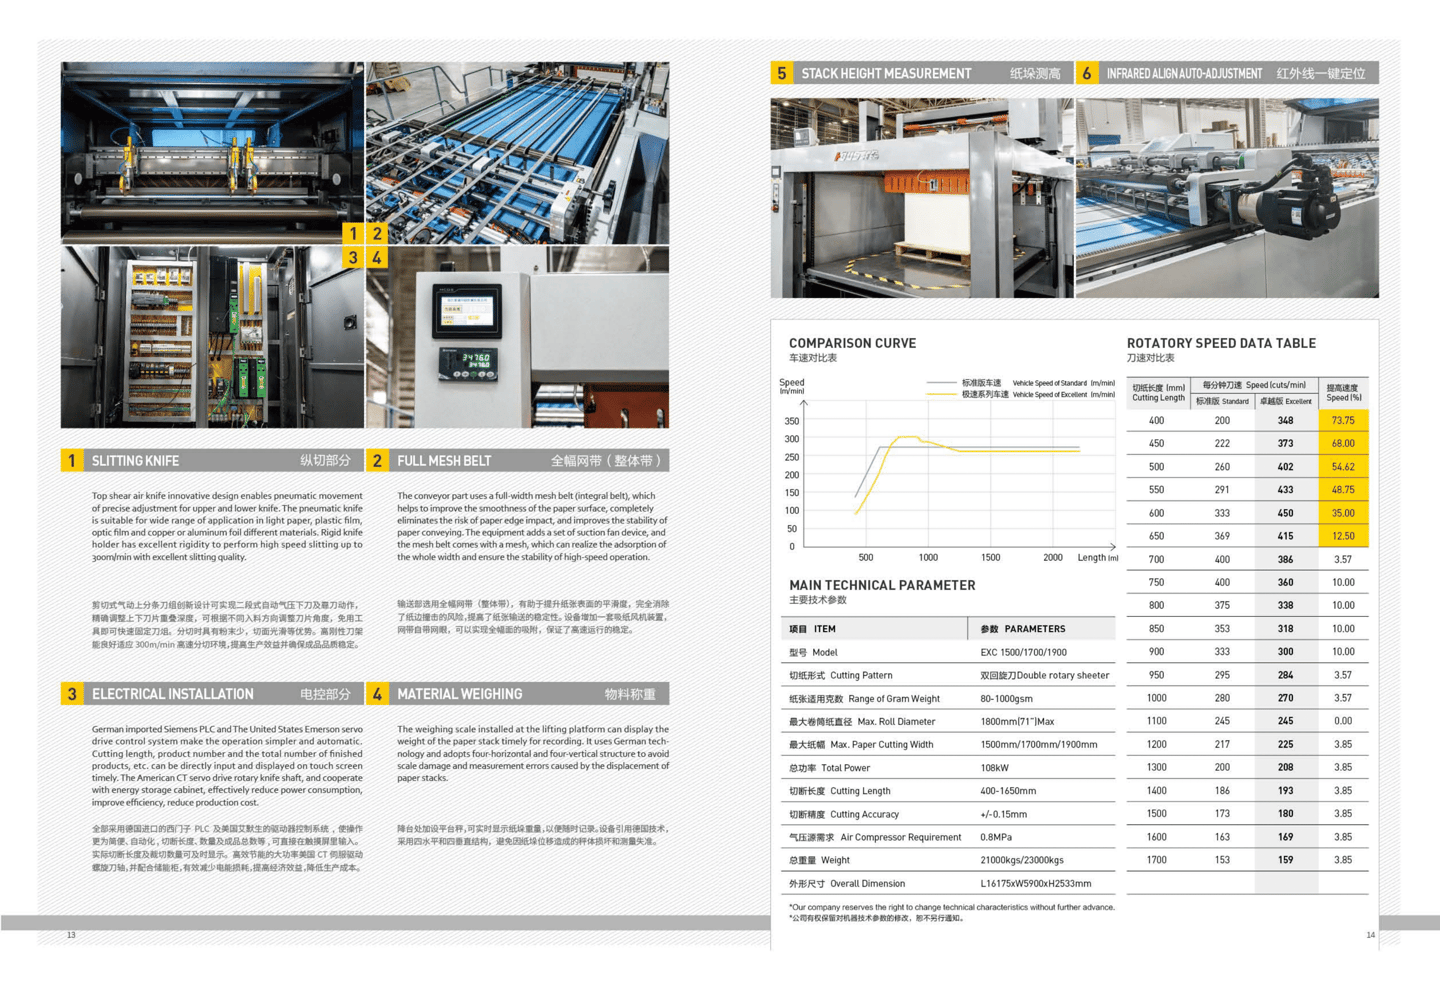Select the weighing display panel photo
The width and height of the screenshot is (1440, 984).
click(x=518, y=338)
